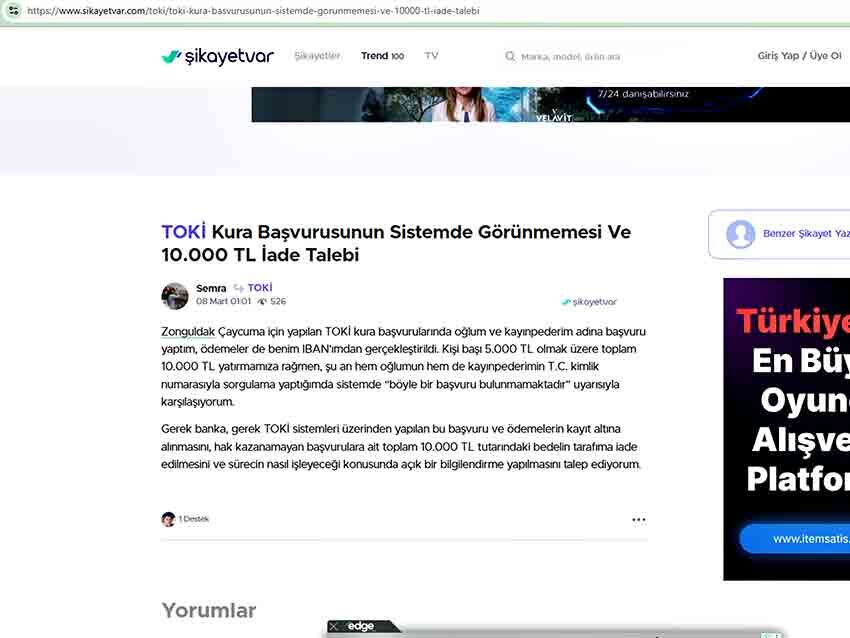Open the TOKİ link next to Semra

coord(260,288)
